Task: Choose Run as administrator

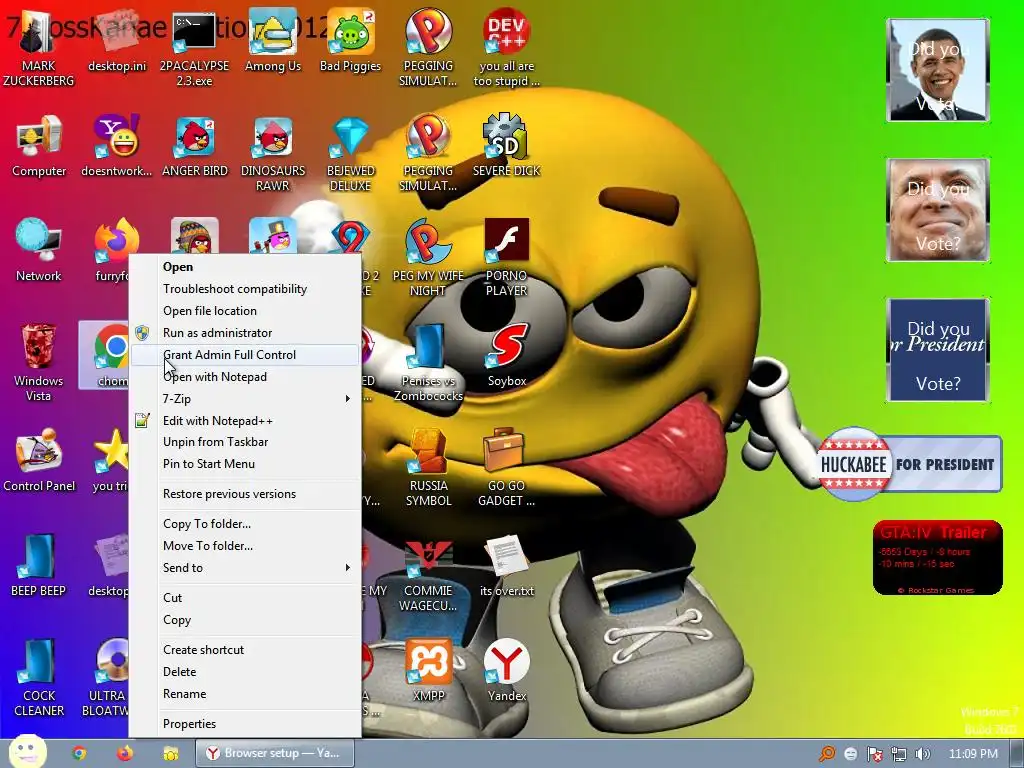Action: 245,332
